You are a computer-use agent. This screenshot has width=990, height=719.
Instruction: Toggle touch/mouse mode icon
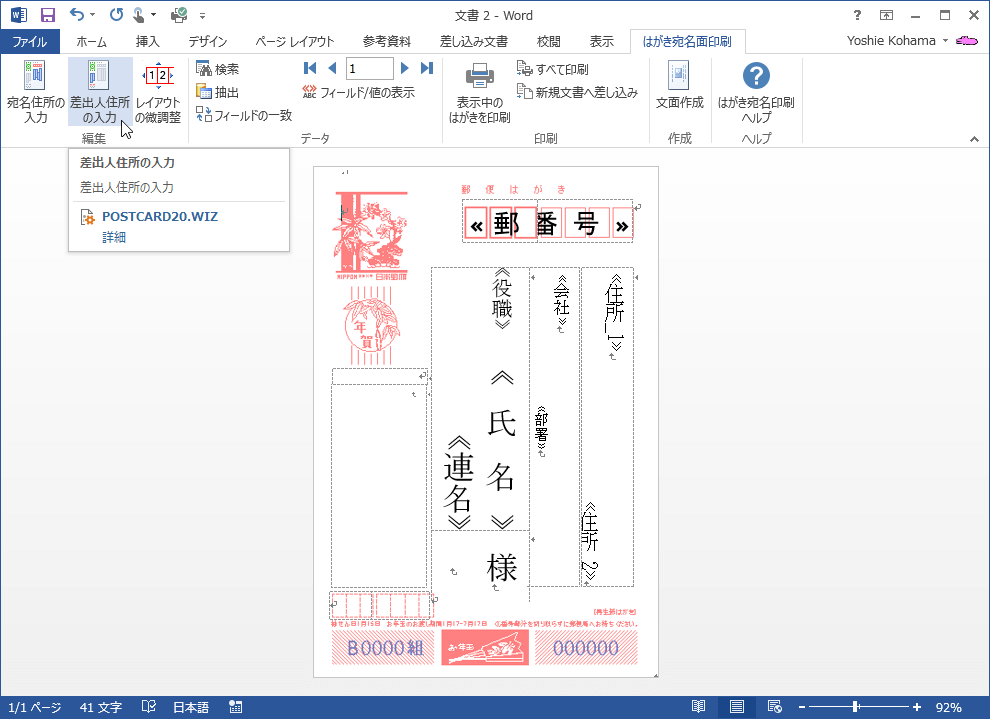pos(138,14)
